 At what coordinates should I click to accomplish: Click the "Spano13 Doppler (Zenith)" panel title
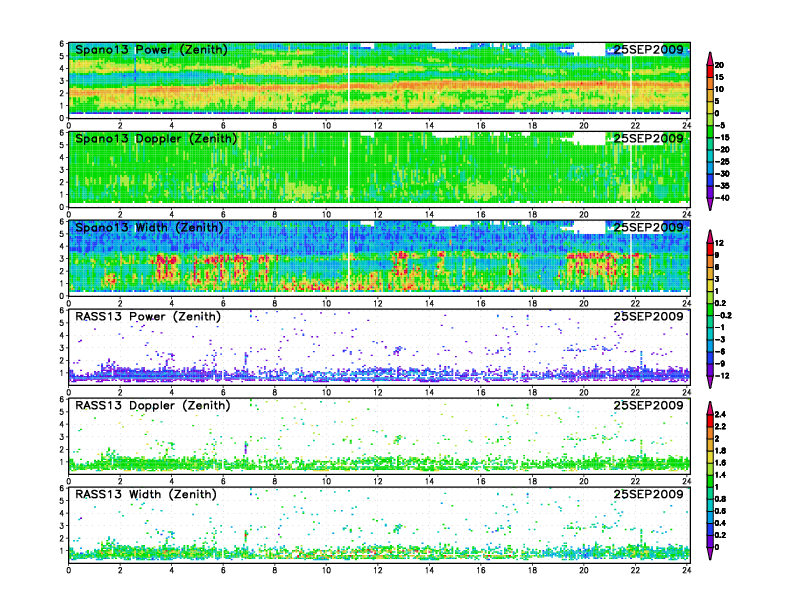(x=156, y=138)
